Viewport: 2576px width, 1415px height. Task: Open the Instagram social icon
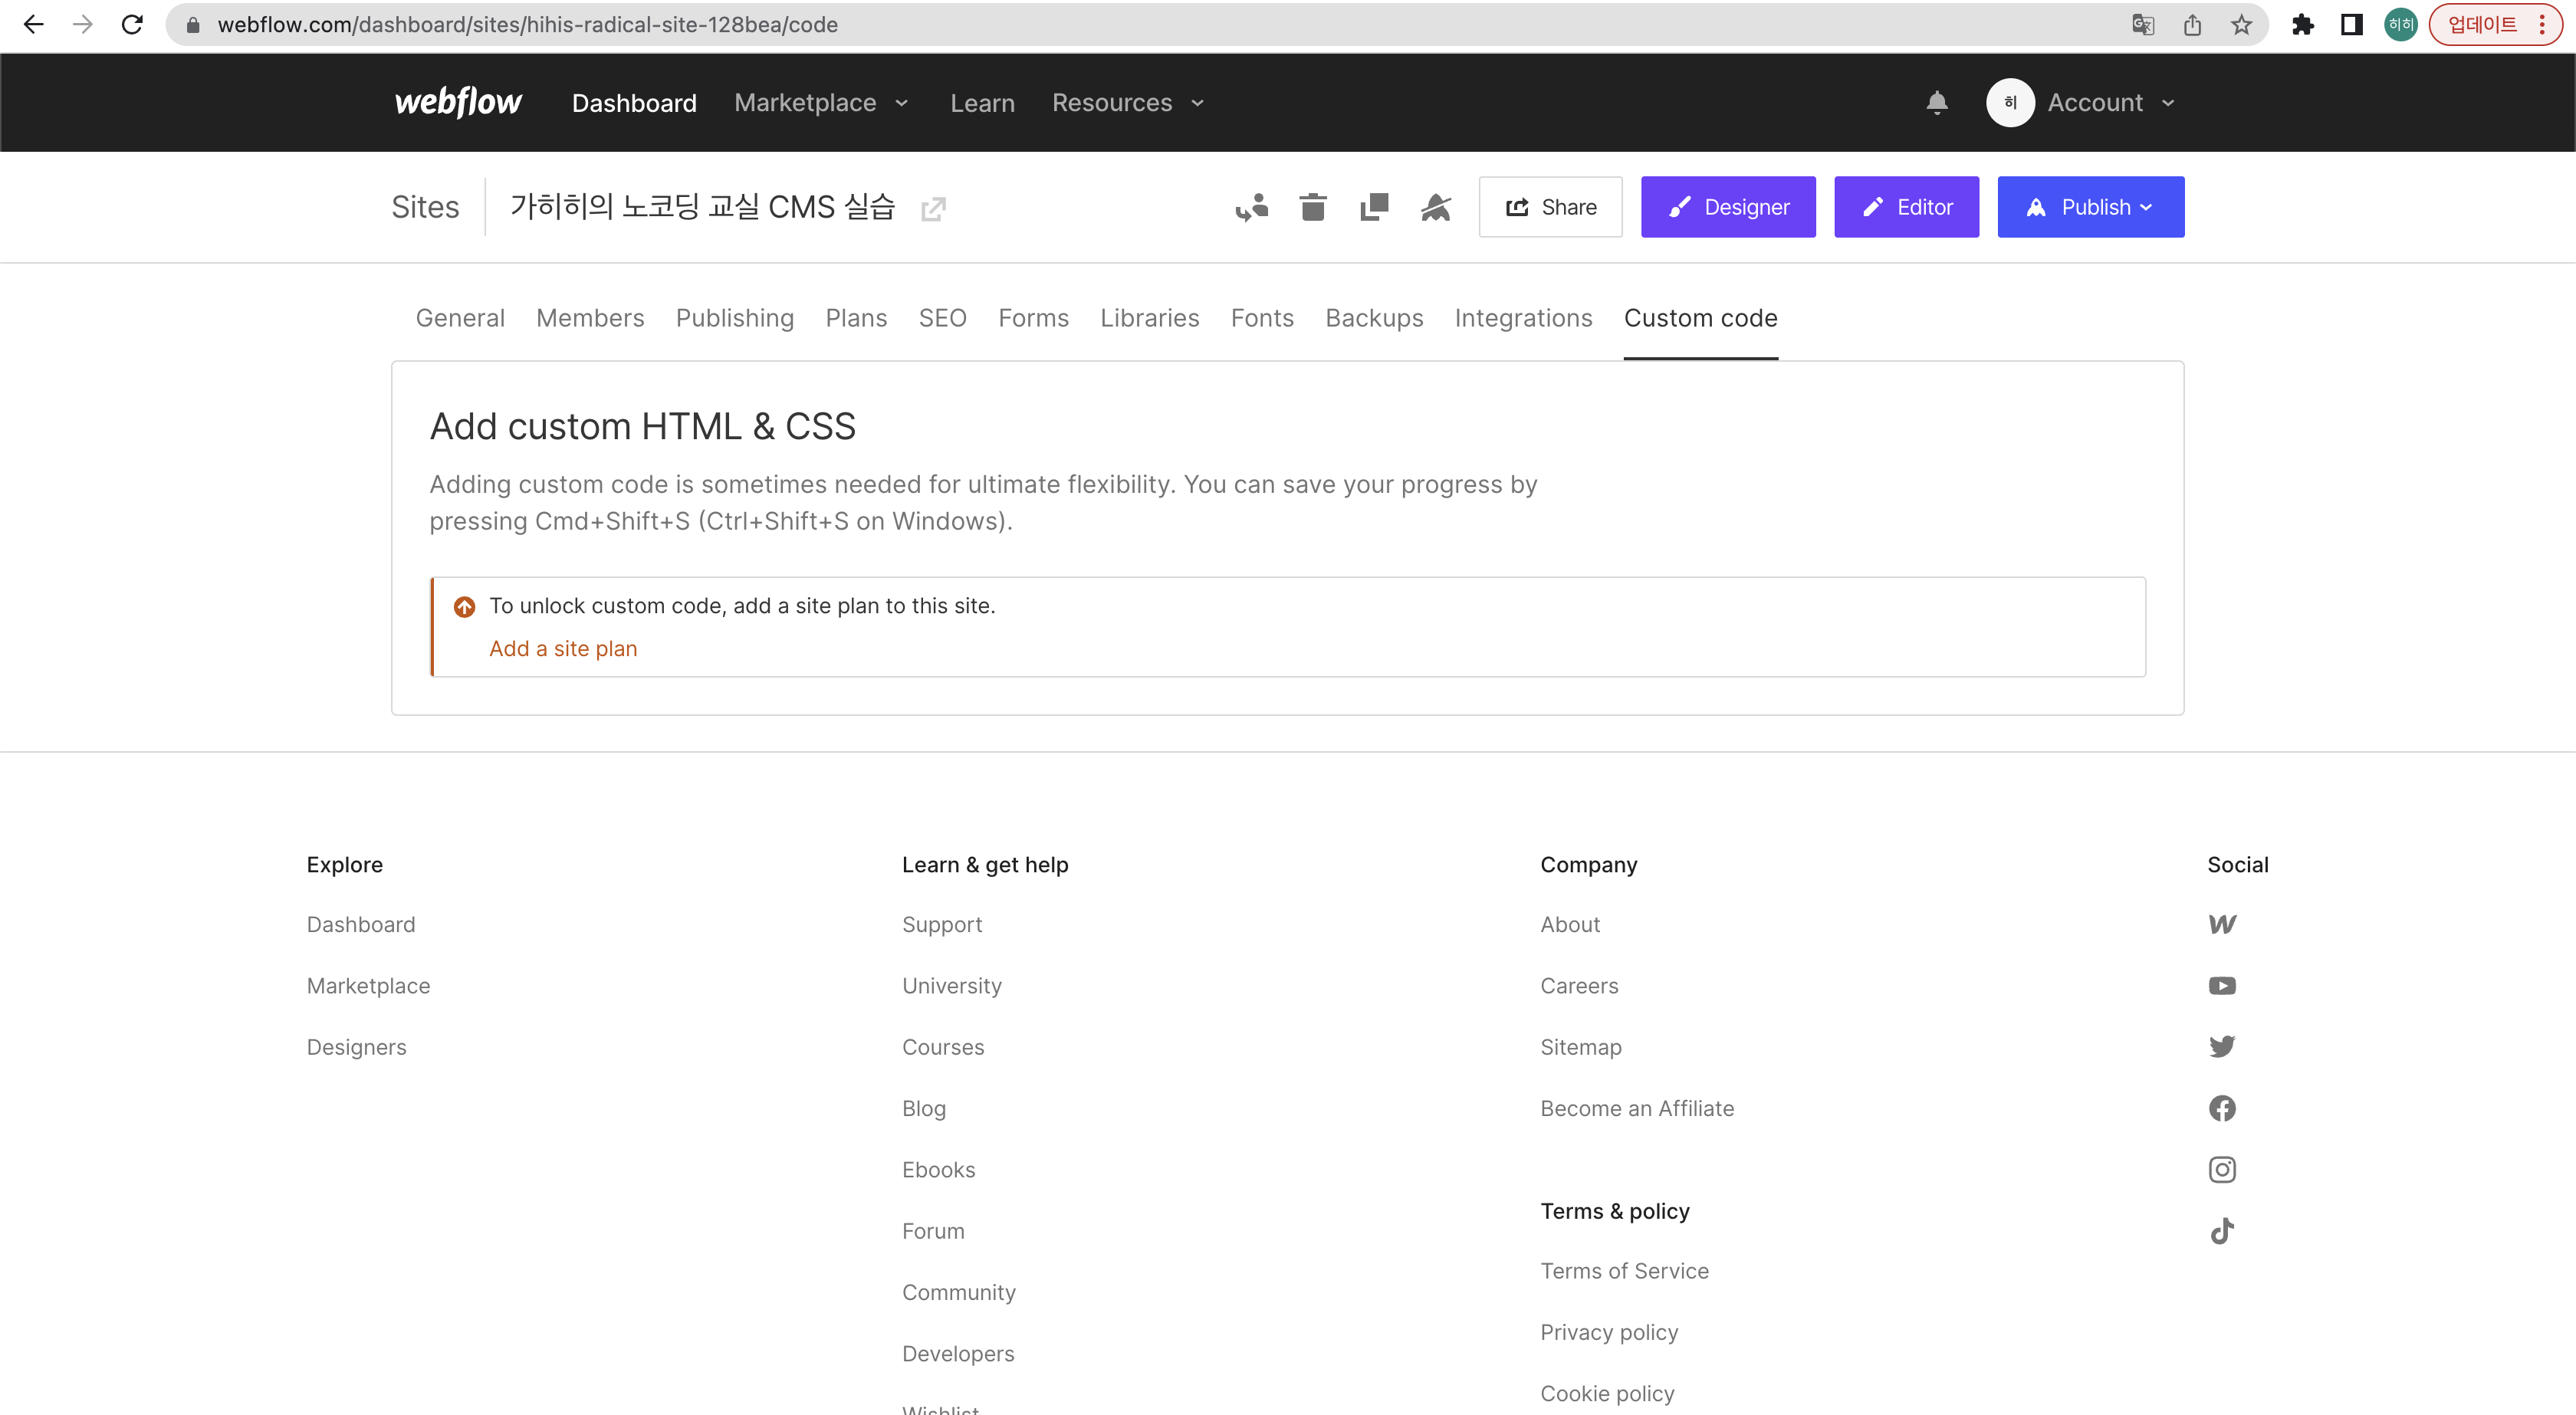coord(2222,1170)
